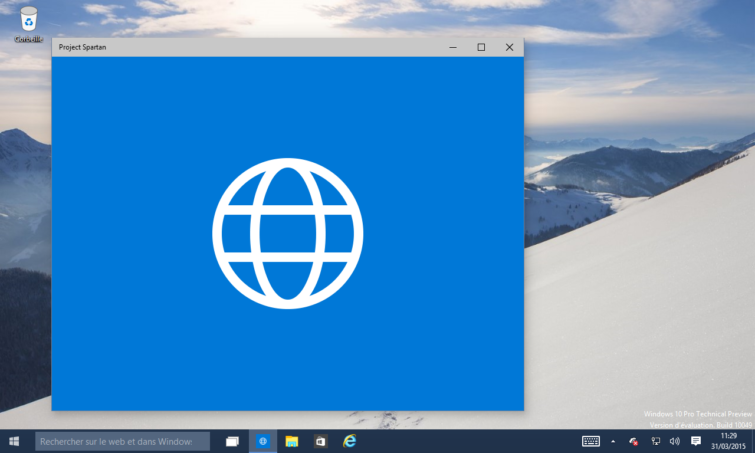
Task: Click the globe logo on the Spartan splash screen
Action: (287, 233)
